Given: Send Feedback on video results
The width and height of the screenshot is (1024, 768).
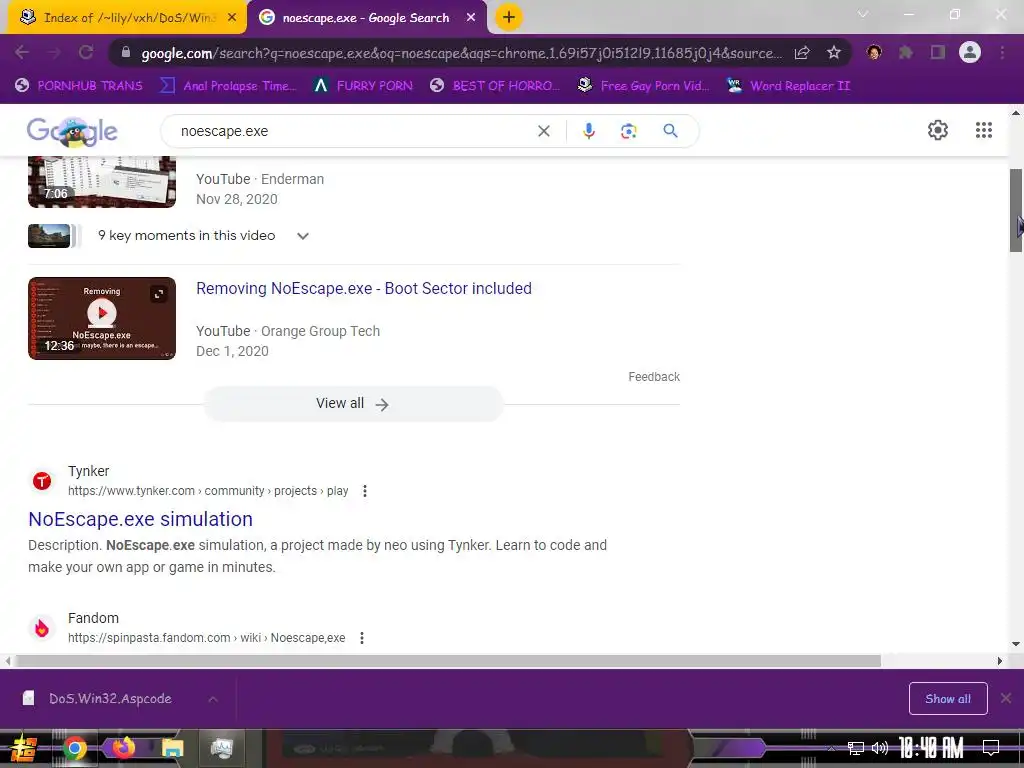Looking at the screenshot, I should (654, 377).
